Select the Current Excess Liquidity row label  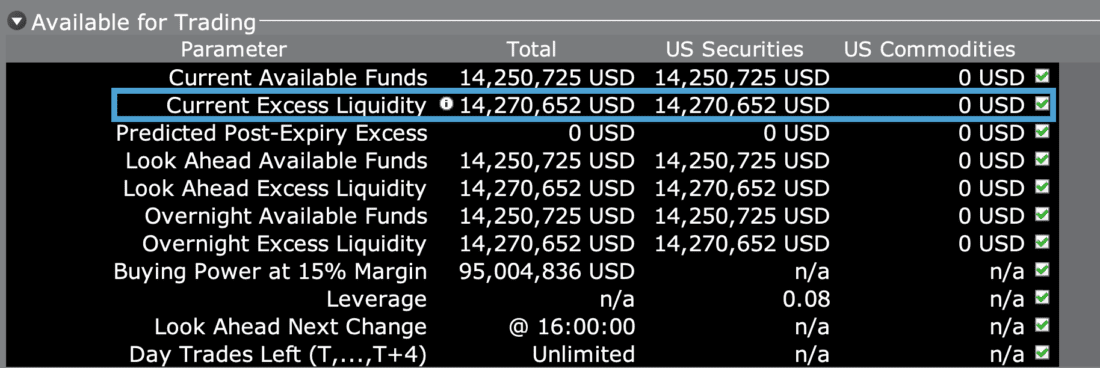(x=296, y=105)
